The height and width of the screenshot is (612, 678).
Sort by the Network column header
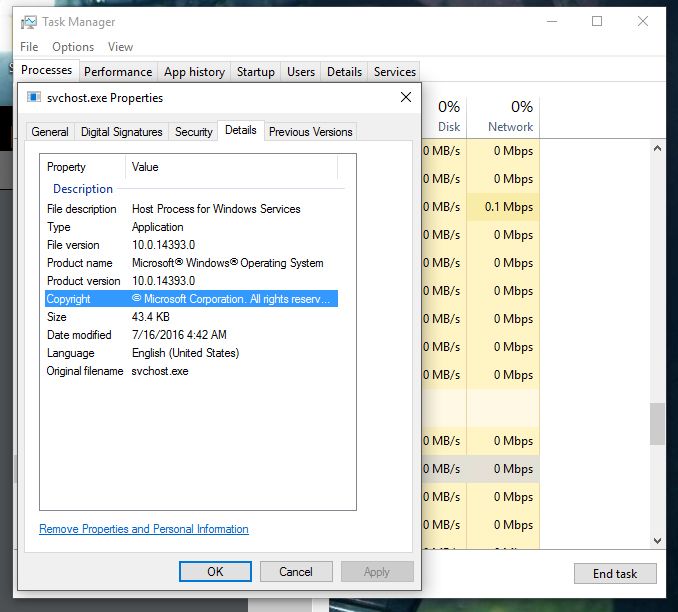tap(503, 117)
